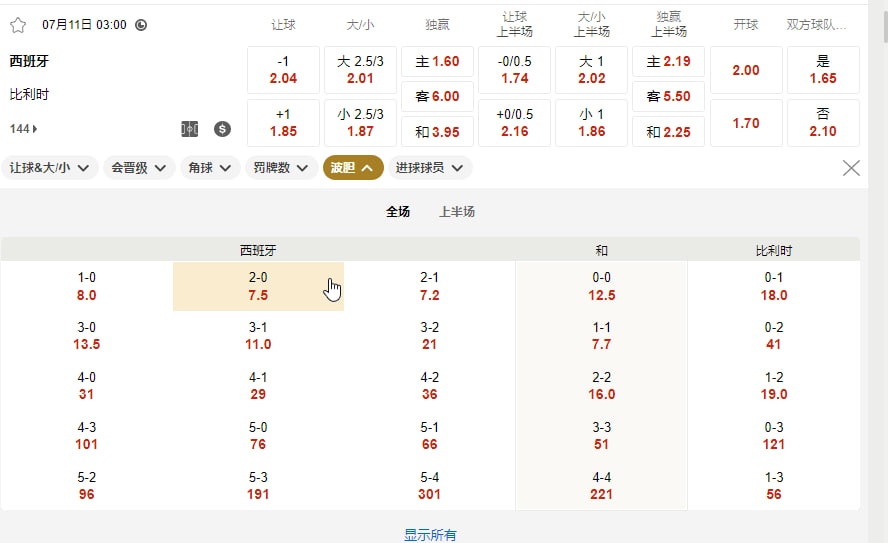Select kickoff odds 1.70

(746, 123)
